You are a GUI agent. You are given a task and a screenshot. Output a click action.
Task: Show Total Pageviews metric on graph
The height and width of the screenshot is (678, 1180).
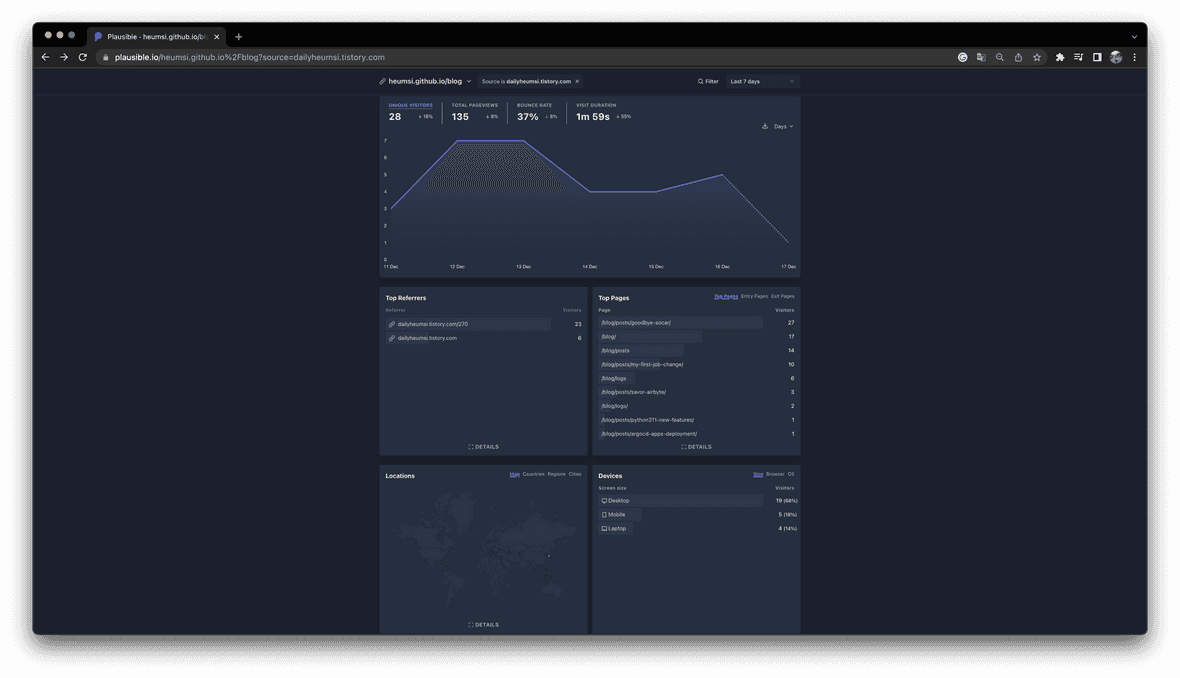(474, 111)
